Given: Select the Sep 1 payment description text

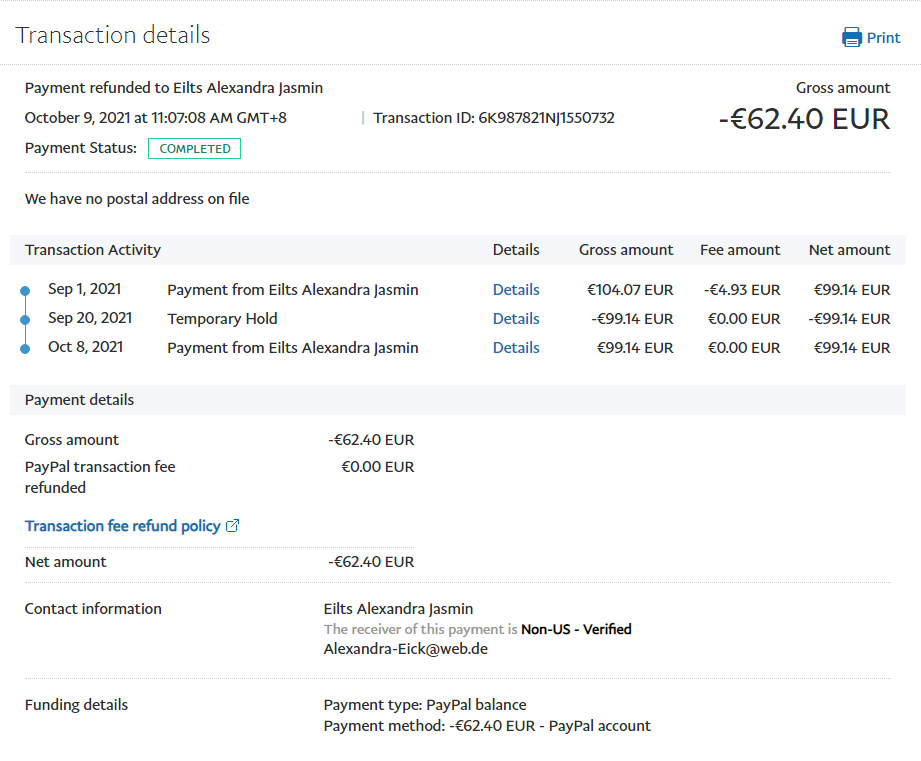Looking at the screenshot, I should tap(292, 290).
